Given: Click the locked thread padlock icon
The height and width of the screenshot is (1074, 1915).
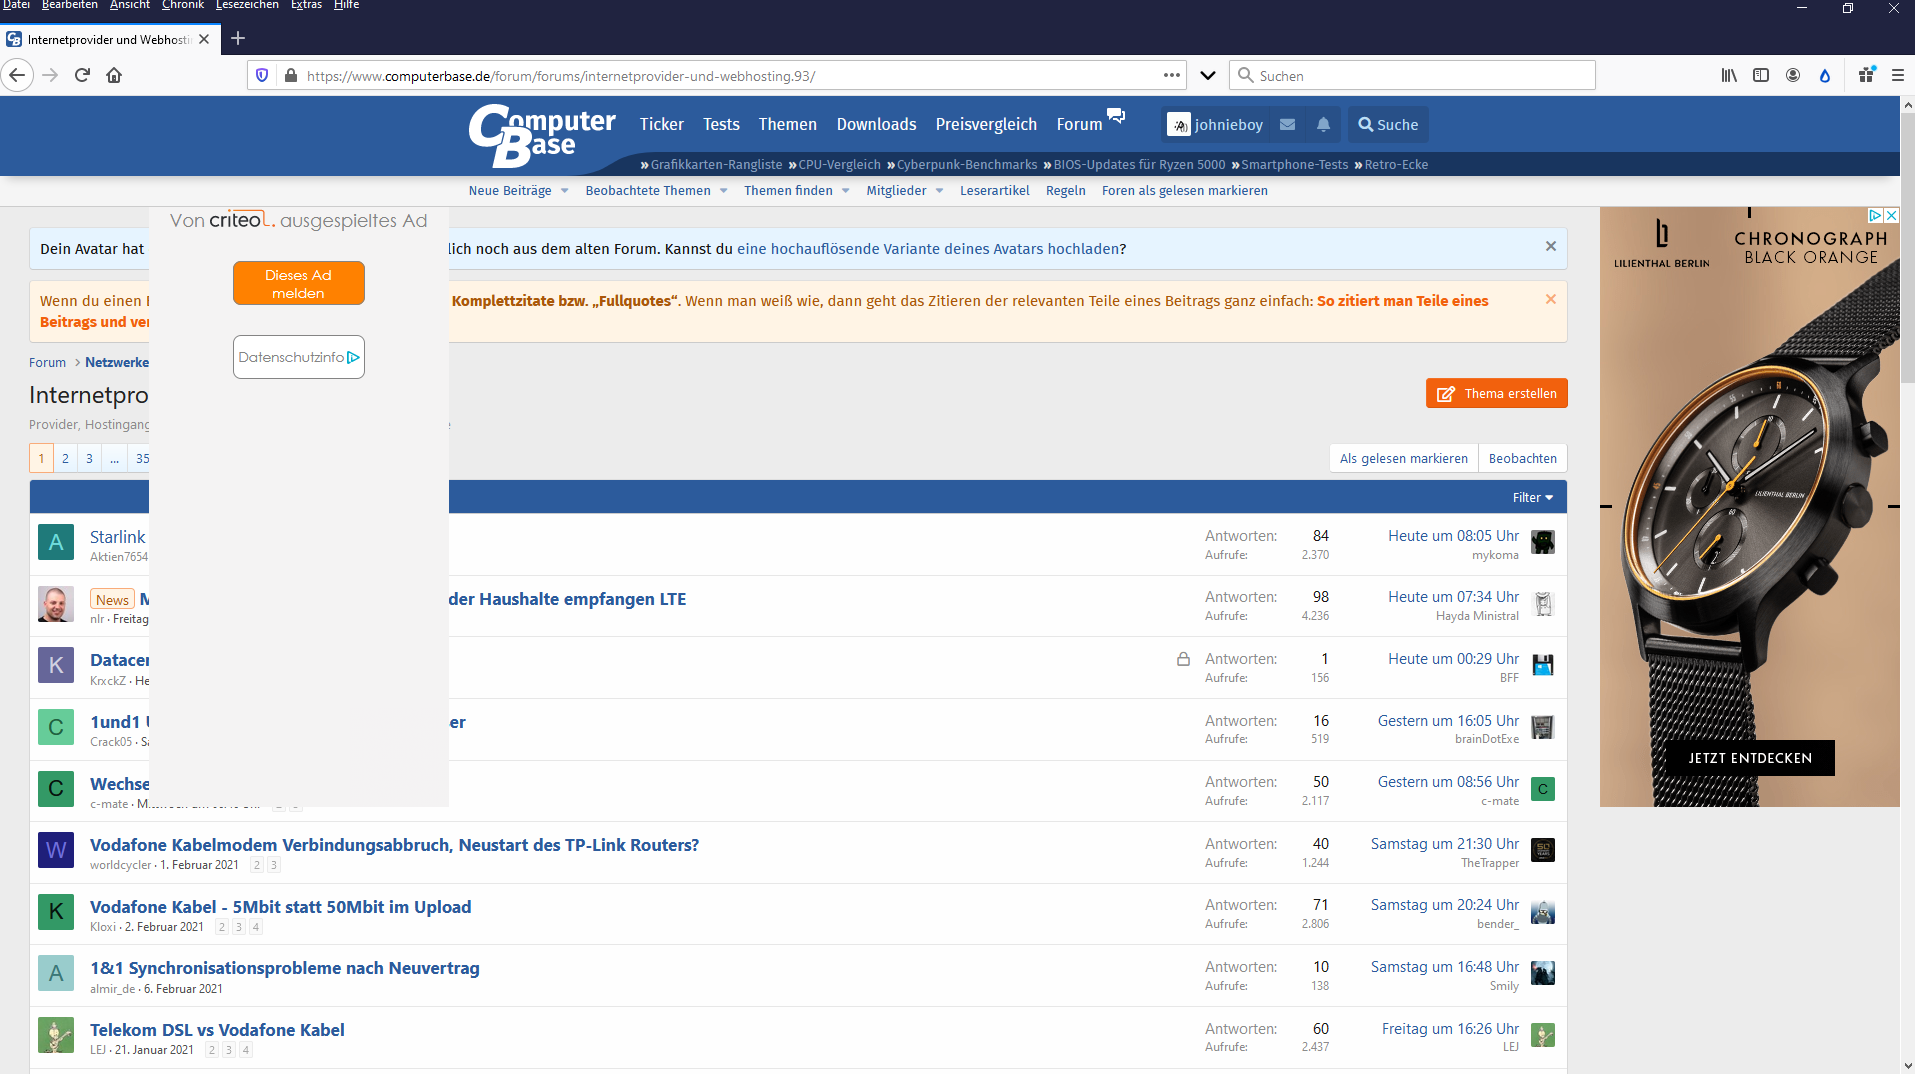Looking at the screenshot, I should [x=1183, y=659].
